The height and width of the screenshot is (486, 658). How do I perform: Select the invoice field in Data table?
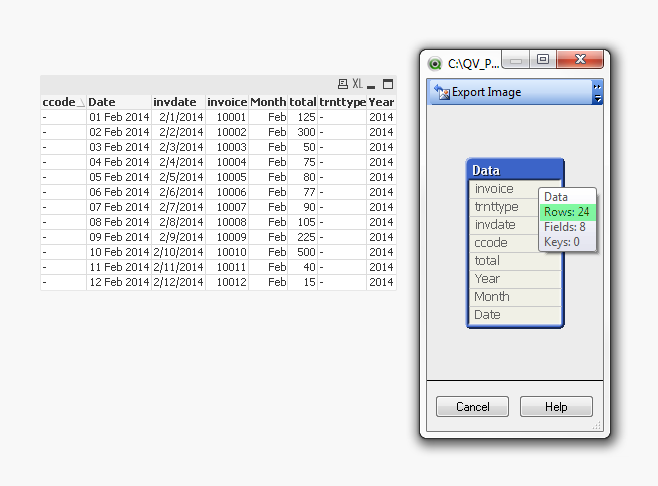point(504,189)
